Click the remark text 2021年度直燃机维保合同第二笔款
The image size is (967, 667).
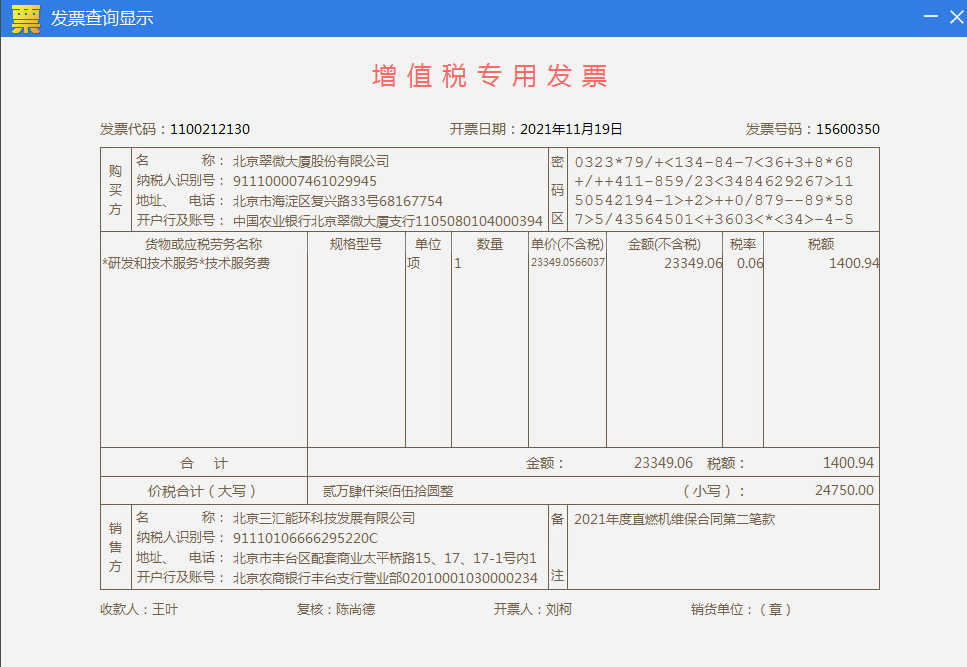pos(674,519)
